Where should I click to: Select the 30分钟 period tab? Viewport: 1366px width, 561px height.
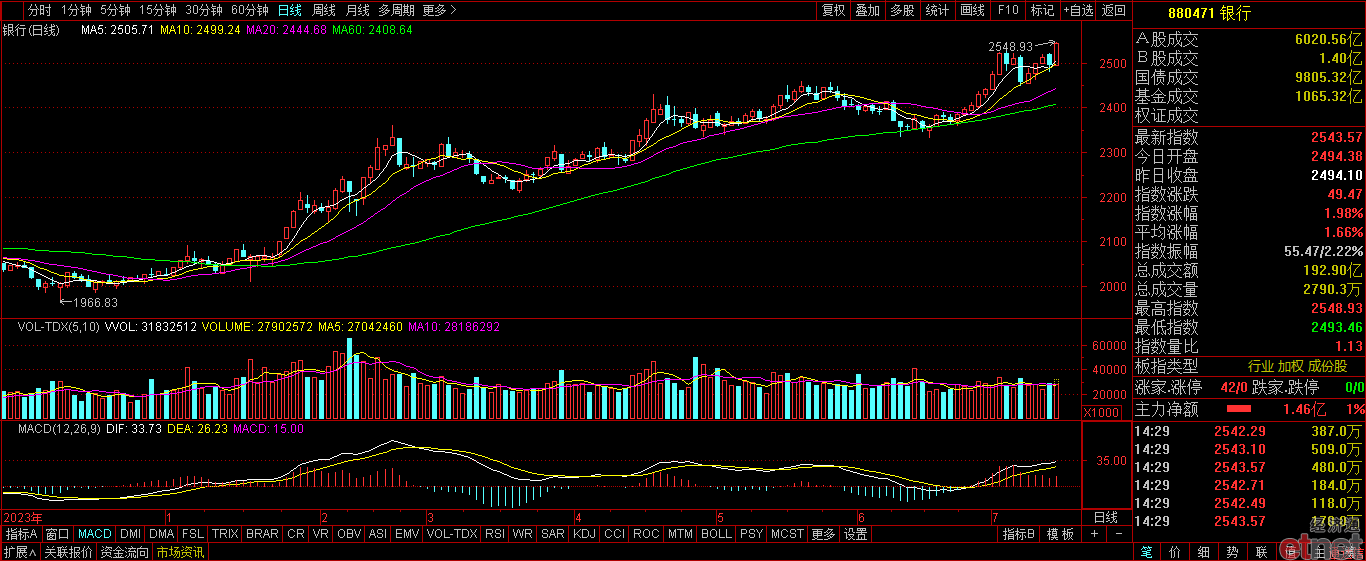coord(204,10)
